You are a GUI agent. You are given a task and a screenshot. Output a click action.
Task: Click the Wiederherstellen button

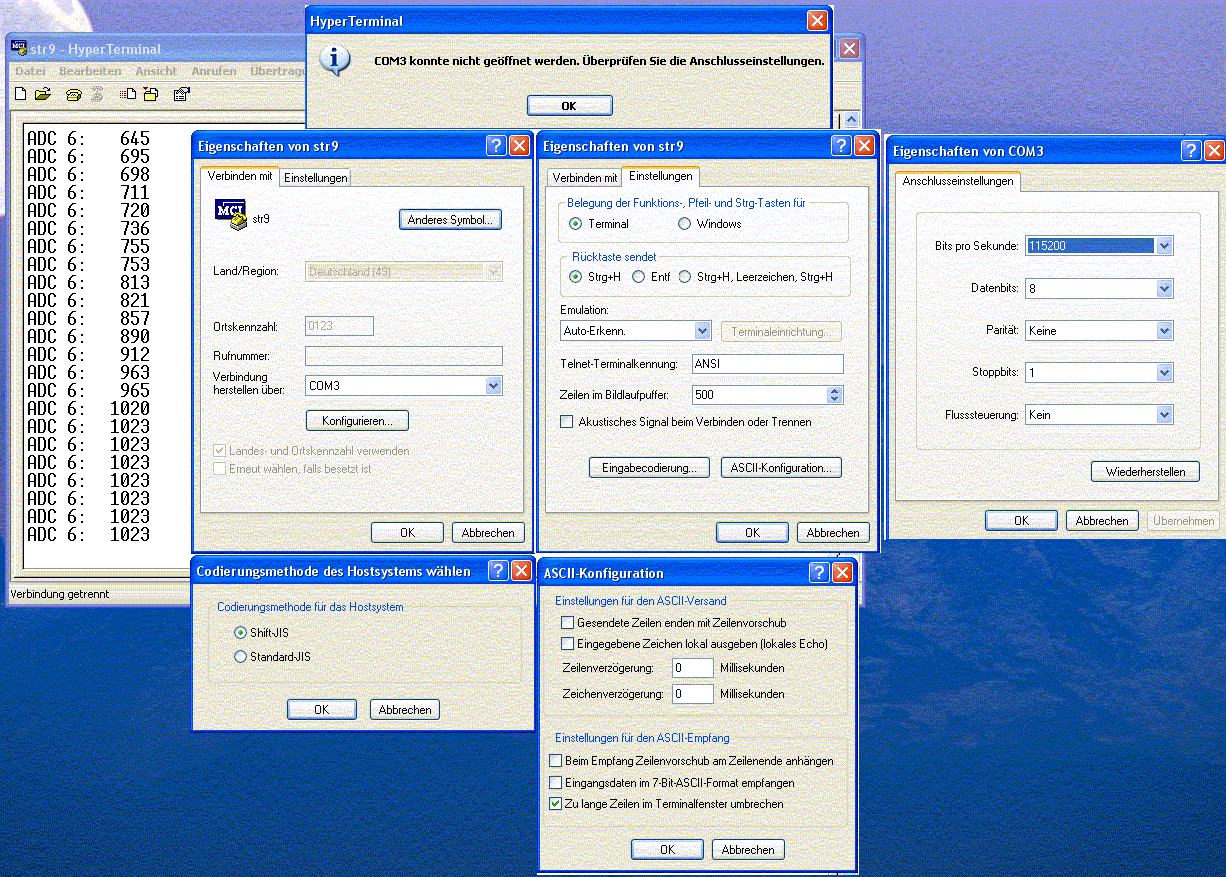click(1145, 472)
